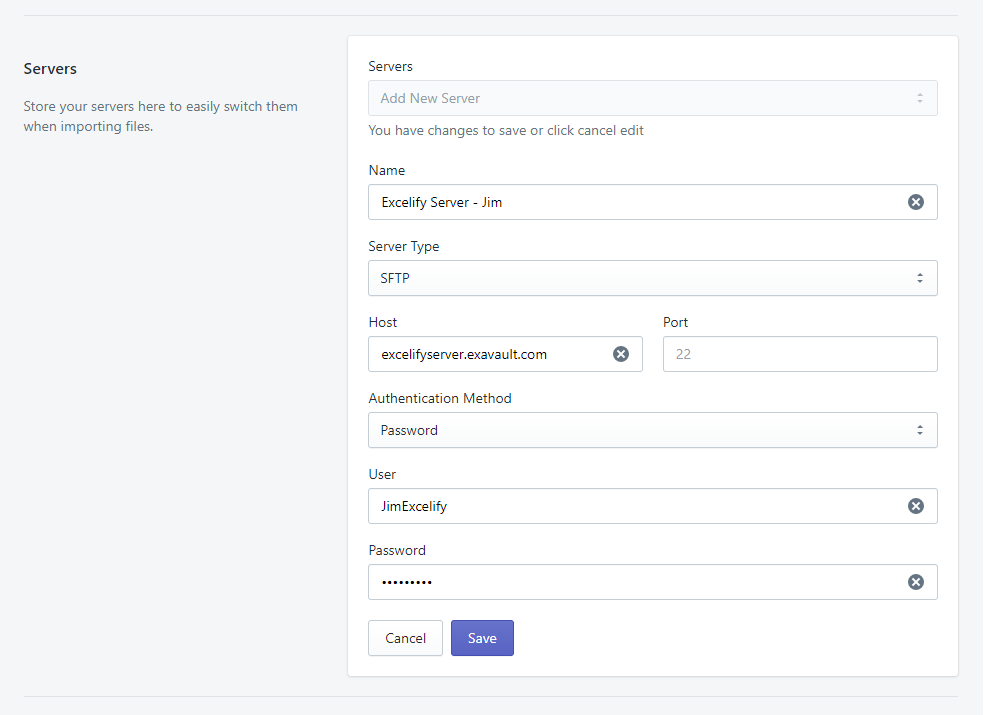The image size is (984, 715).
Task: Click the "Name" field label
Action: tap(386, 170)
